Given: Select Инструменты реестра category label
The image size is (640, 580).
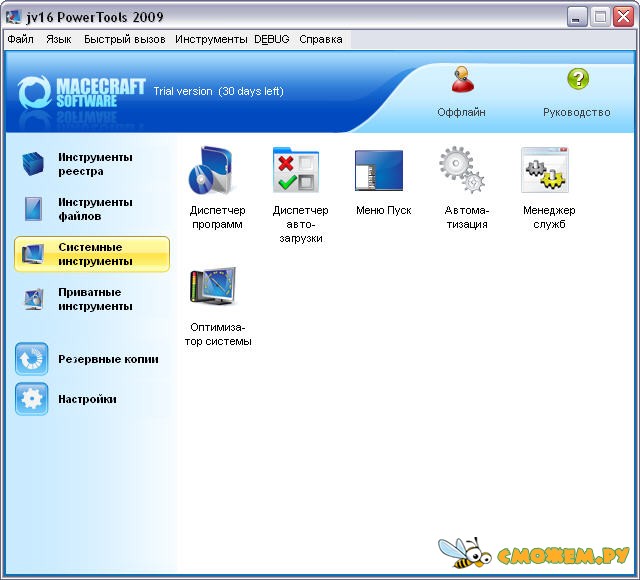Looking at the screenshot, I should pos(95,164).
